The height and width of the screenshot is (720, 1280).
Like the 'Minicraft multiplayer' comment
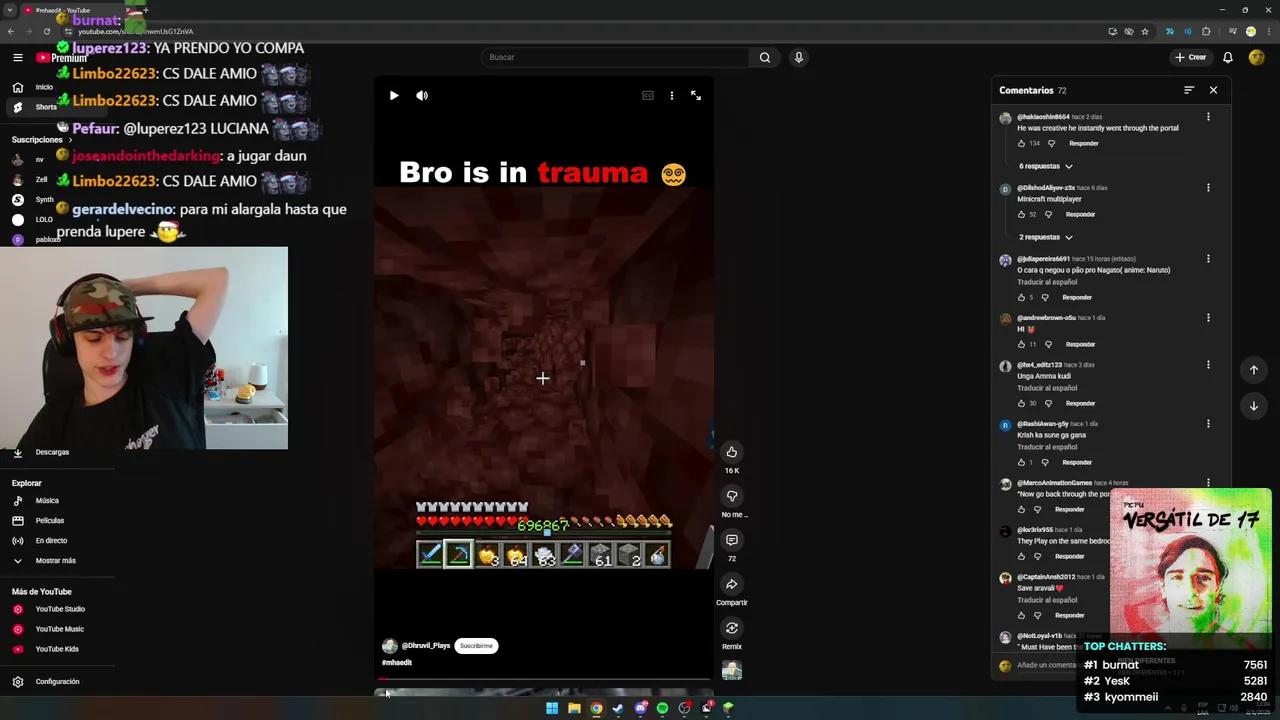point(1021,214)
